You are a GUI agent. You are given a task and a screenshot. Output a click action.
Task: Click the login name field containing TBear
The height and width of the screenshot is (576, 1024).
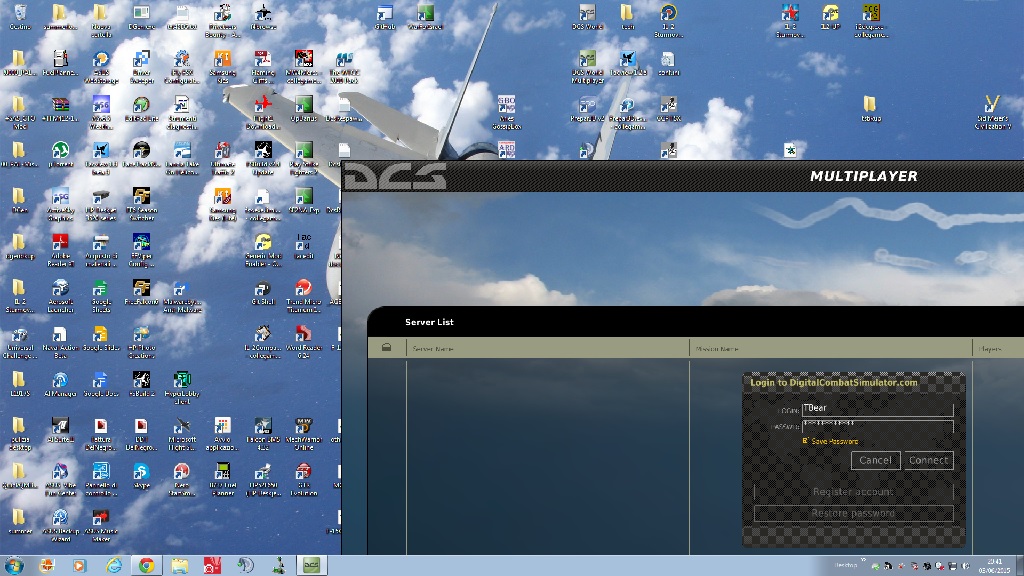click(x=878, y=409)
